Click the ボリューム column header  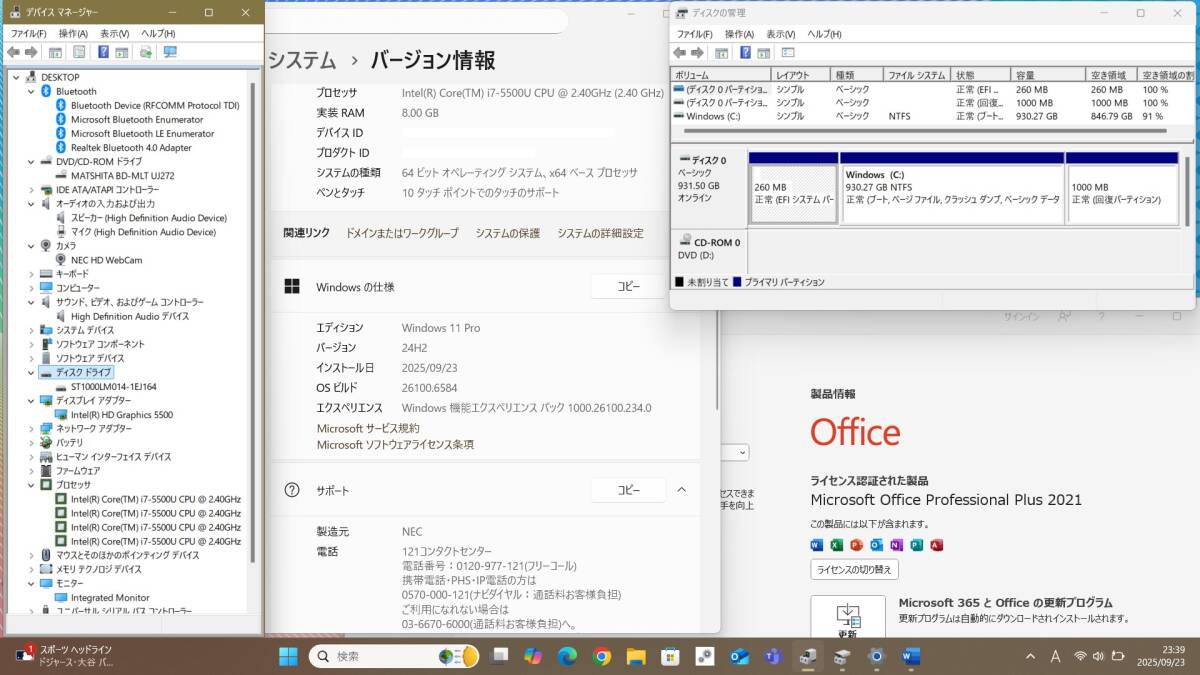coord(721,75)
